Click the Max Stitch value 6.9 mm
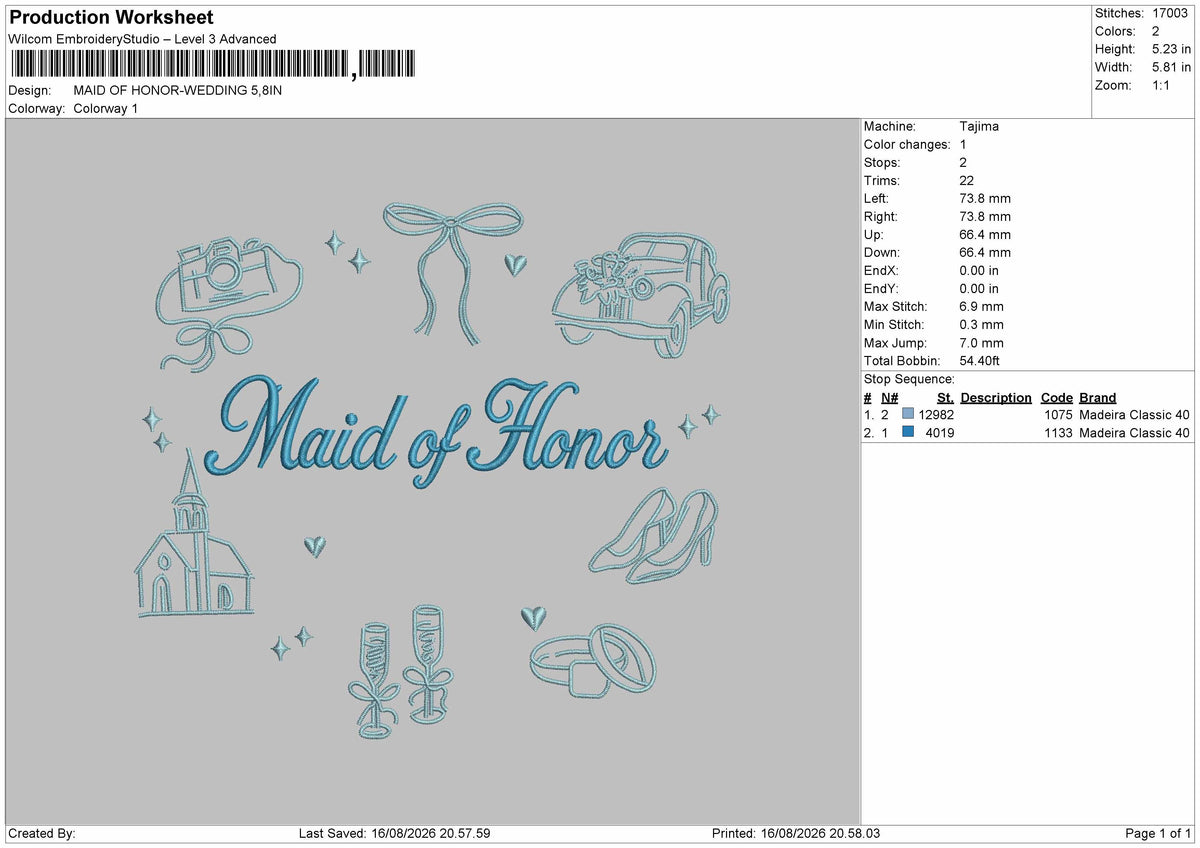The height and width of the screenshot is (848, 1200). pos(981,306)
